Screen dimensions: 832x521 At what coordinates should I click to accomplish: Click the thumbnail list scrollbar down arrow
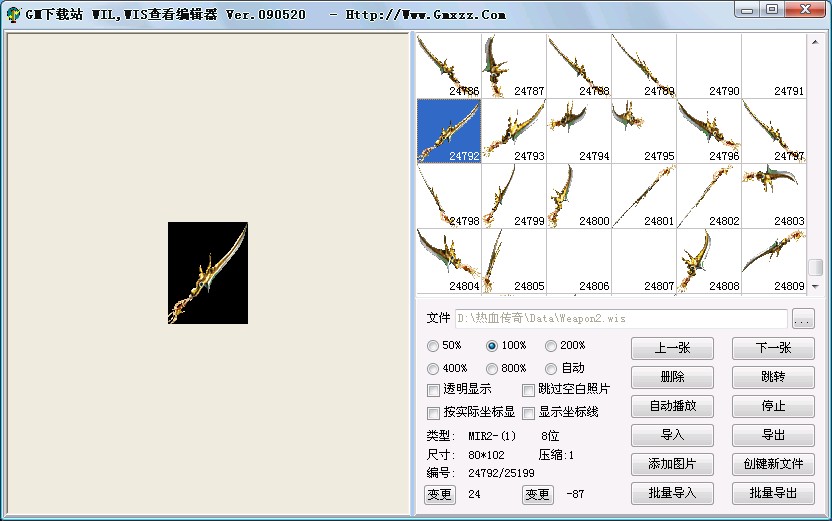pyautogui.click(x=815, y=286)
